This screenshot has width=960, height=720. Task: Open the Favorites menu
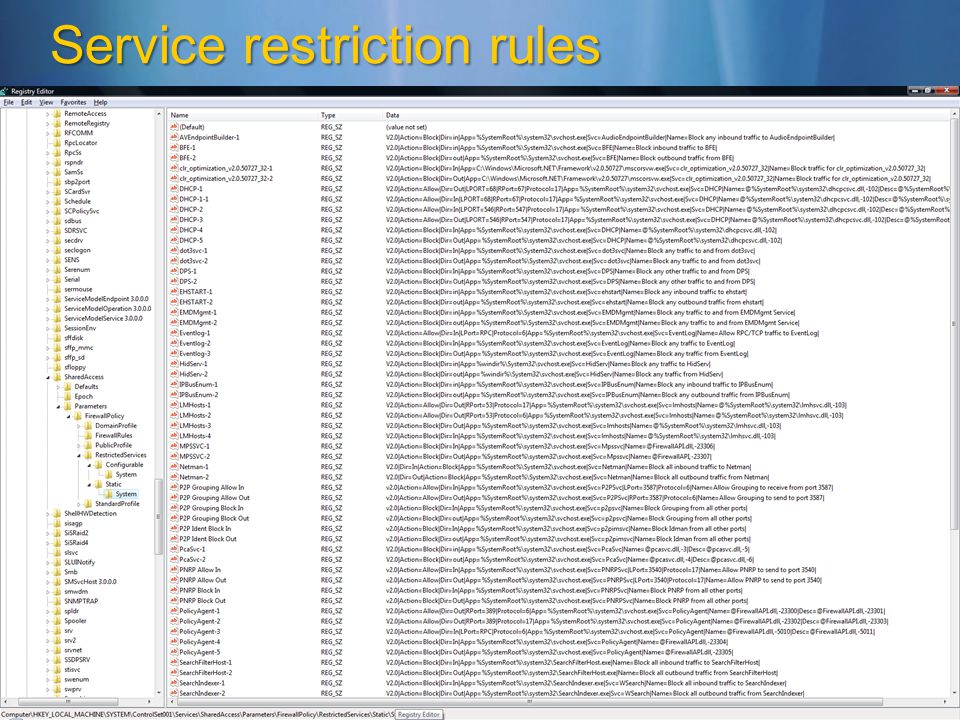[73, 102]
